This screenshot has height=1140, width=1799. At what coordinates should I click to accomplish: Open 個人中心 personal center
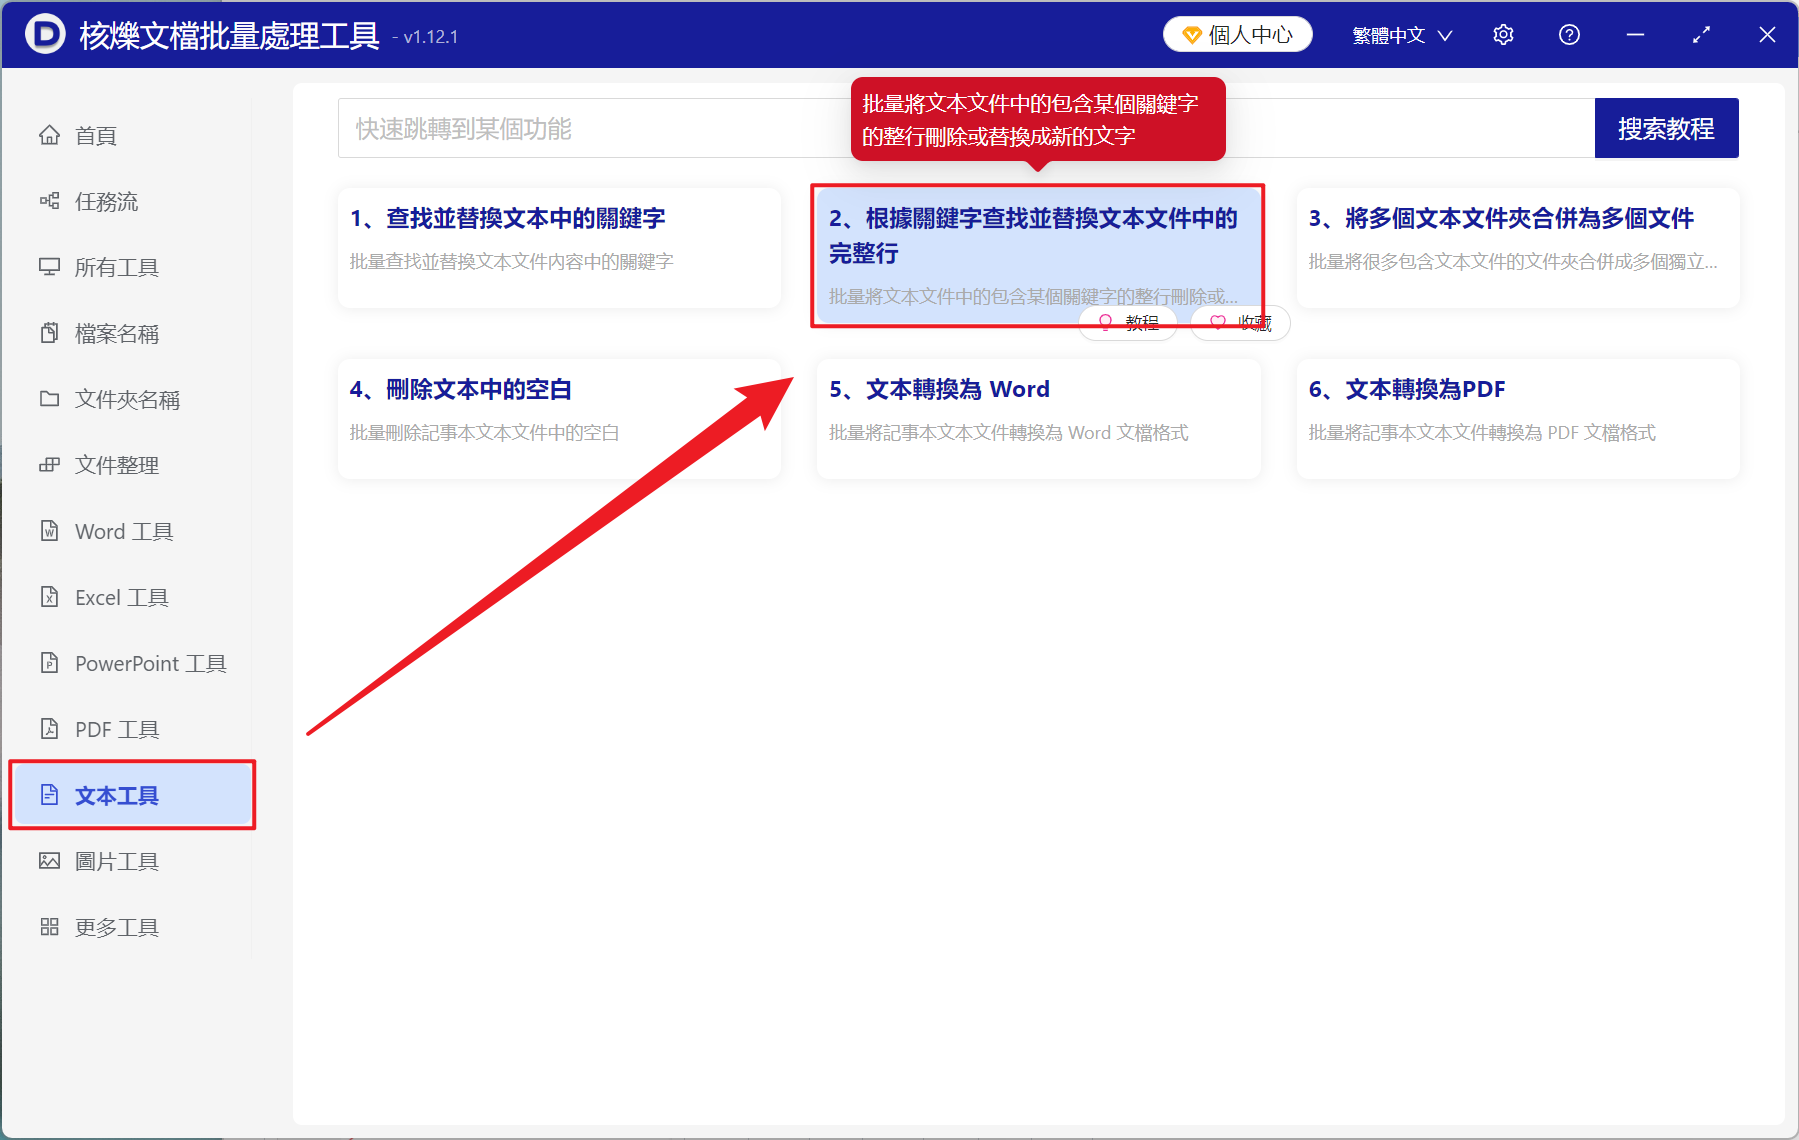1237,33
